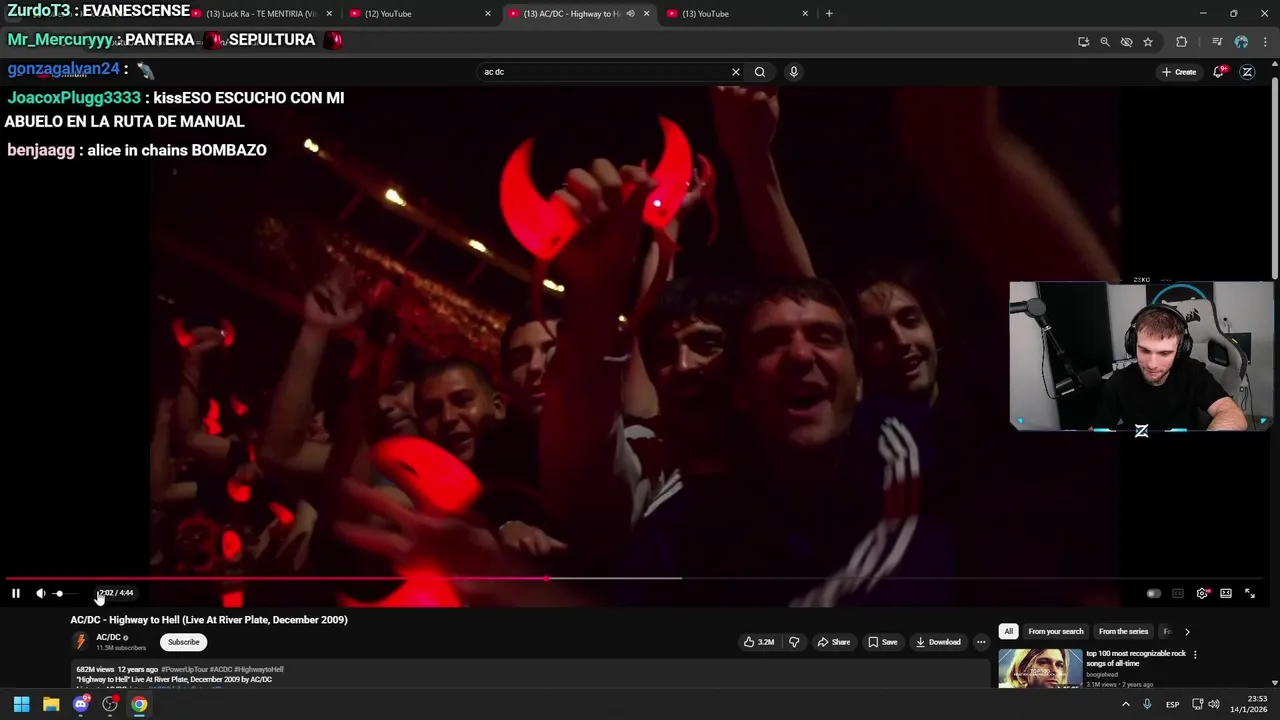Share the Highway to Hell video
Image resolution: width=1280 pixels, height=720 pixels.
pos(834,642)
